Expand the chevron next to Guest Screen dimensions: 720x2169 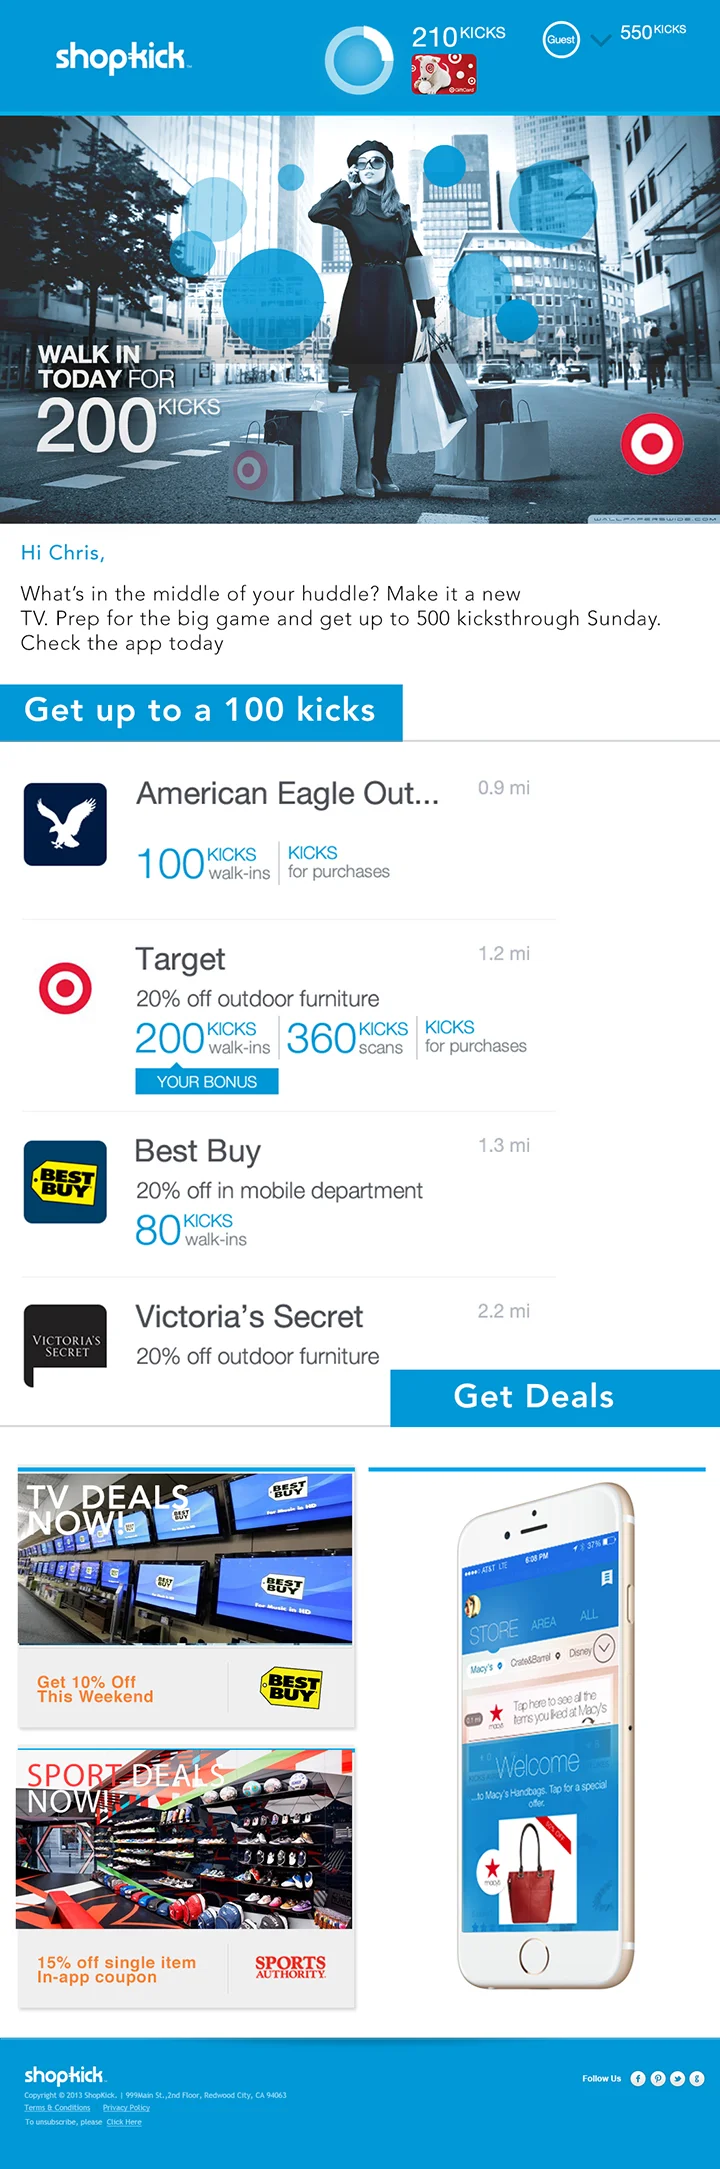(x=601, y=41)
